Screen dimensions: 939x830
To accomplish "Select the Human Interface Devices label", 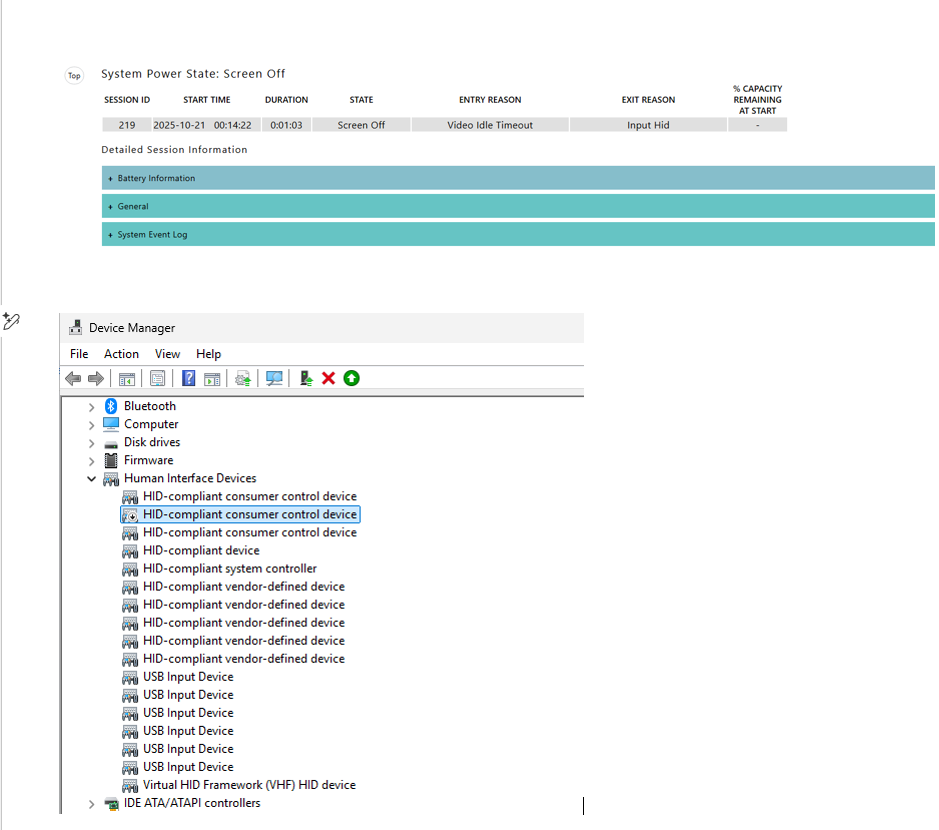I will 190,478.
